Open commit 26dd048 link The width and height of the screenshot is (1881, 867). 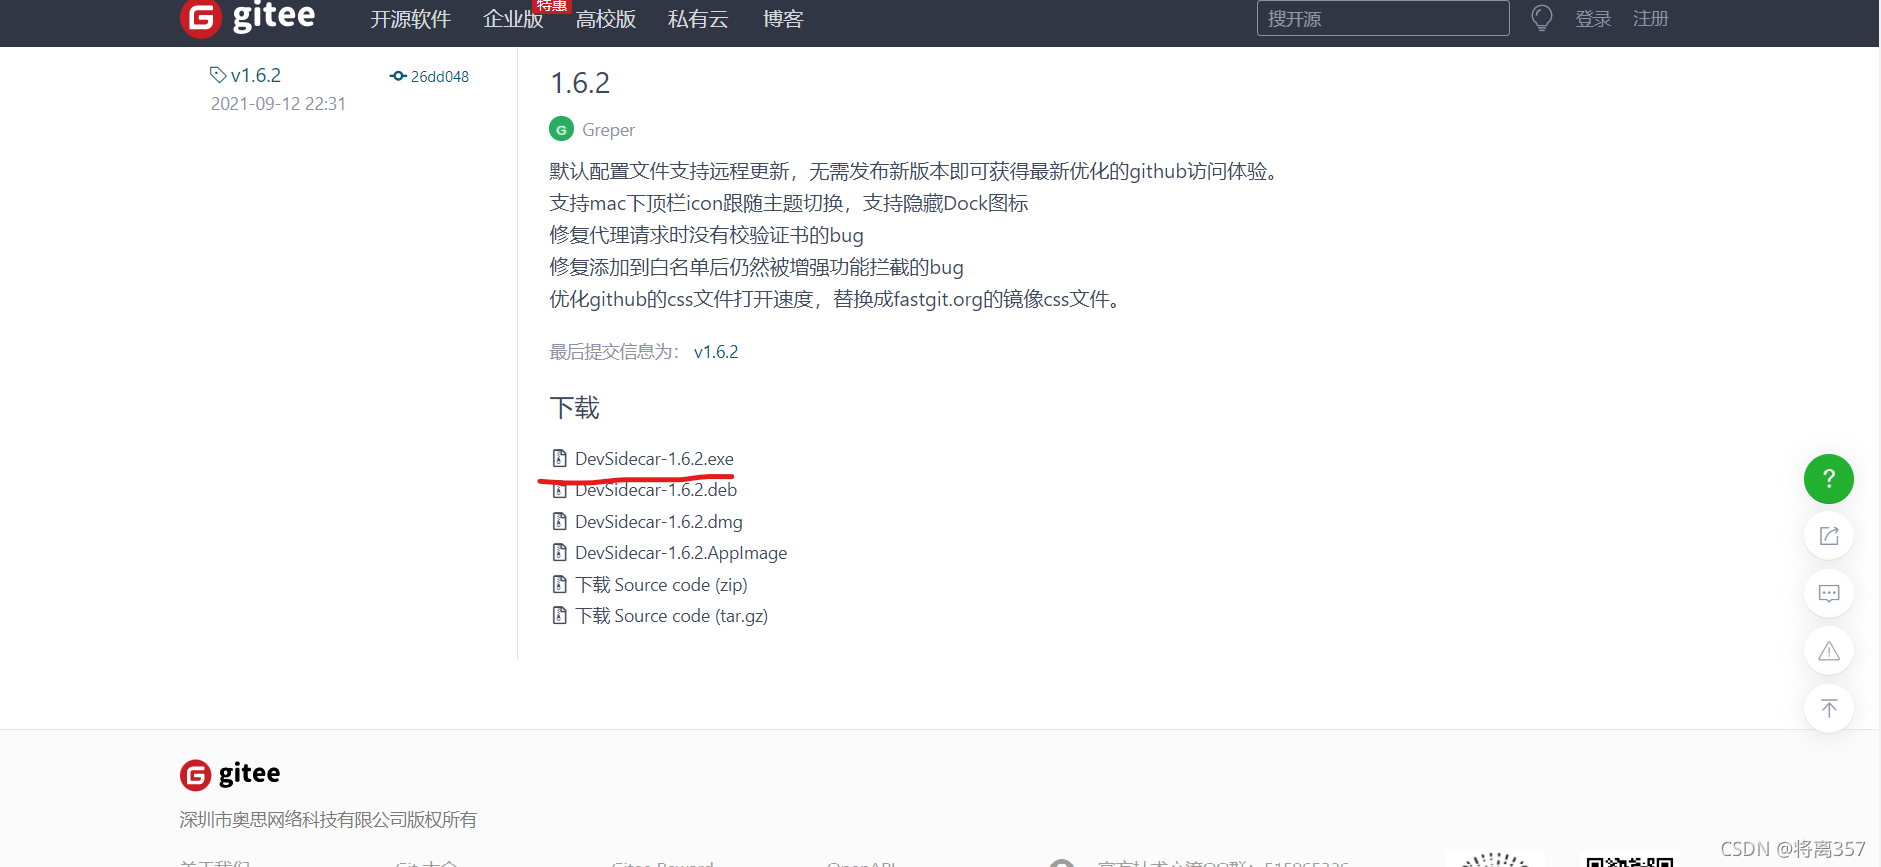429,76
